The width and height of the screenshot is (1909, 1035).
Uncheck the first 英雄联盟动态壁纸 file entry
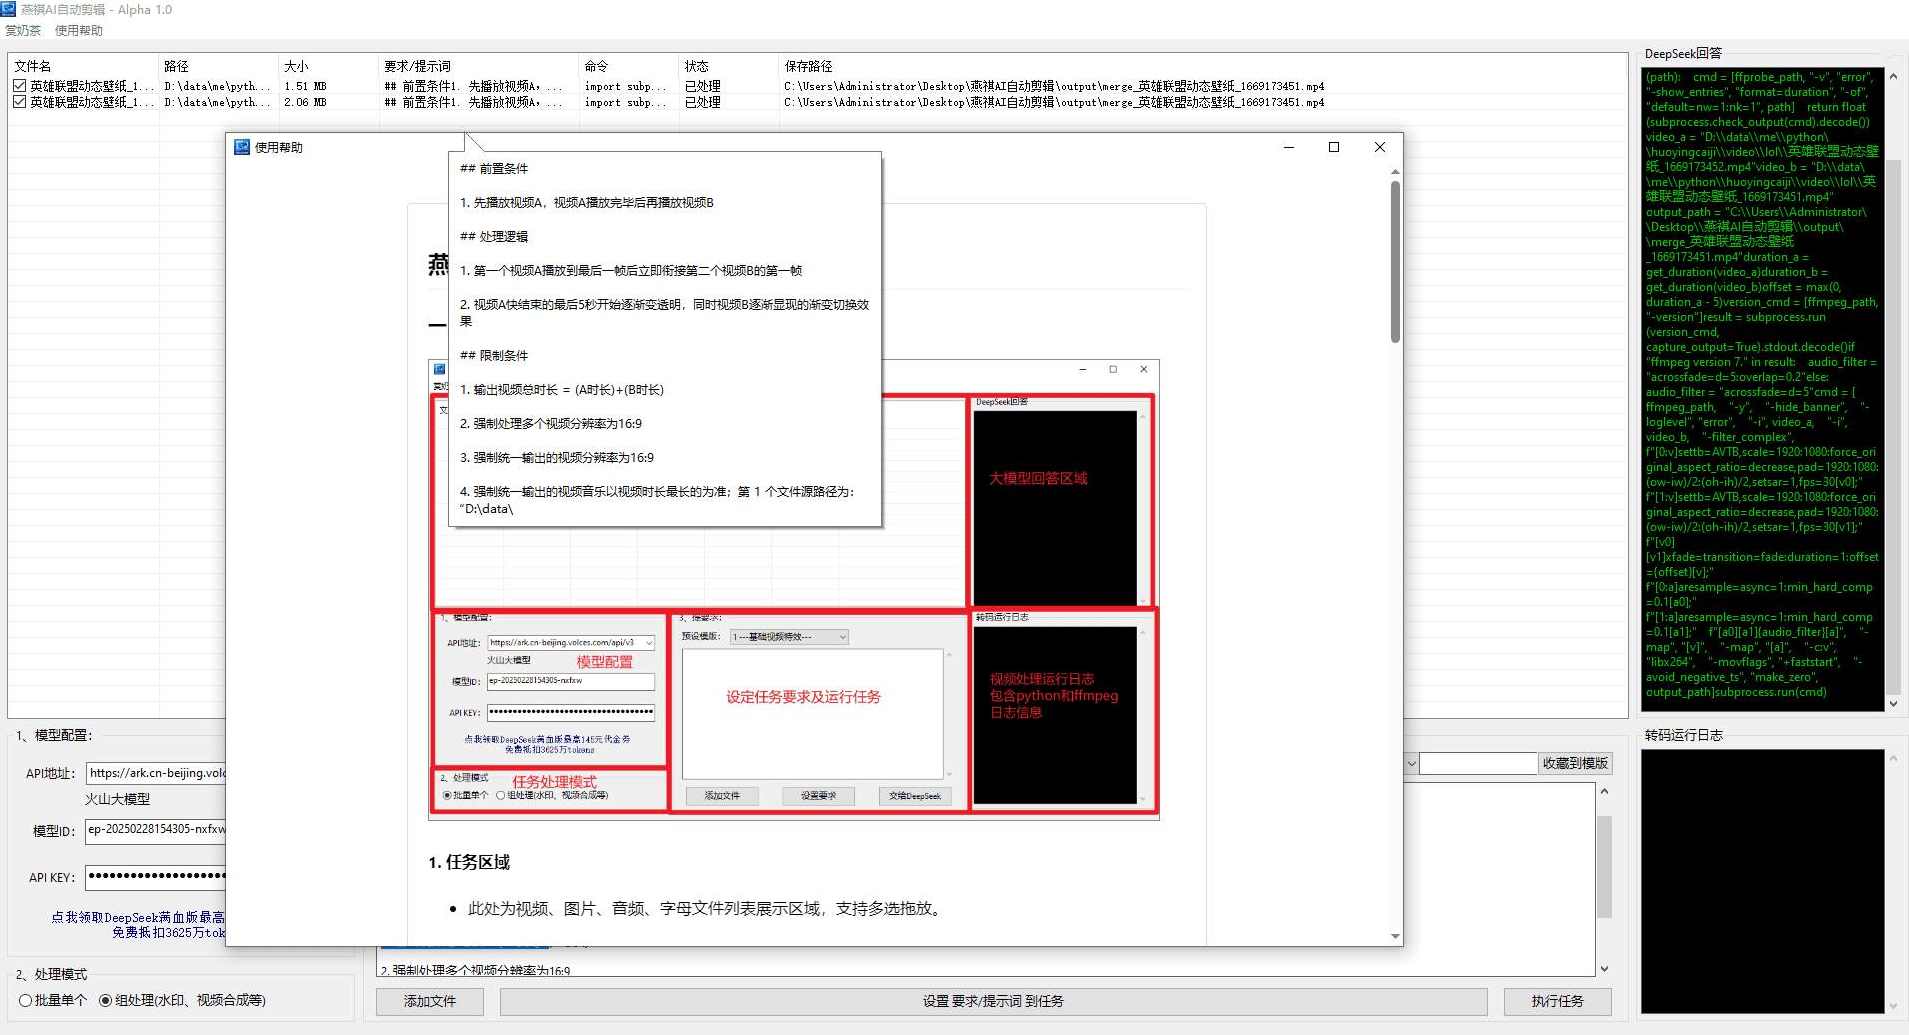(18, 85)
